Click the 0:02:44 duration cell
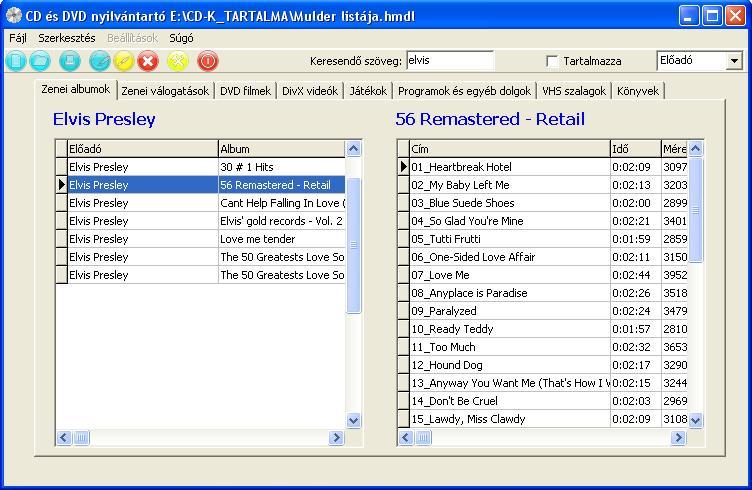Image resolution: width=752 pixels, height=490 pixels. [635, 275]
